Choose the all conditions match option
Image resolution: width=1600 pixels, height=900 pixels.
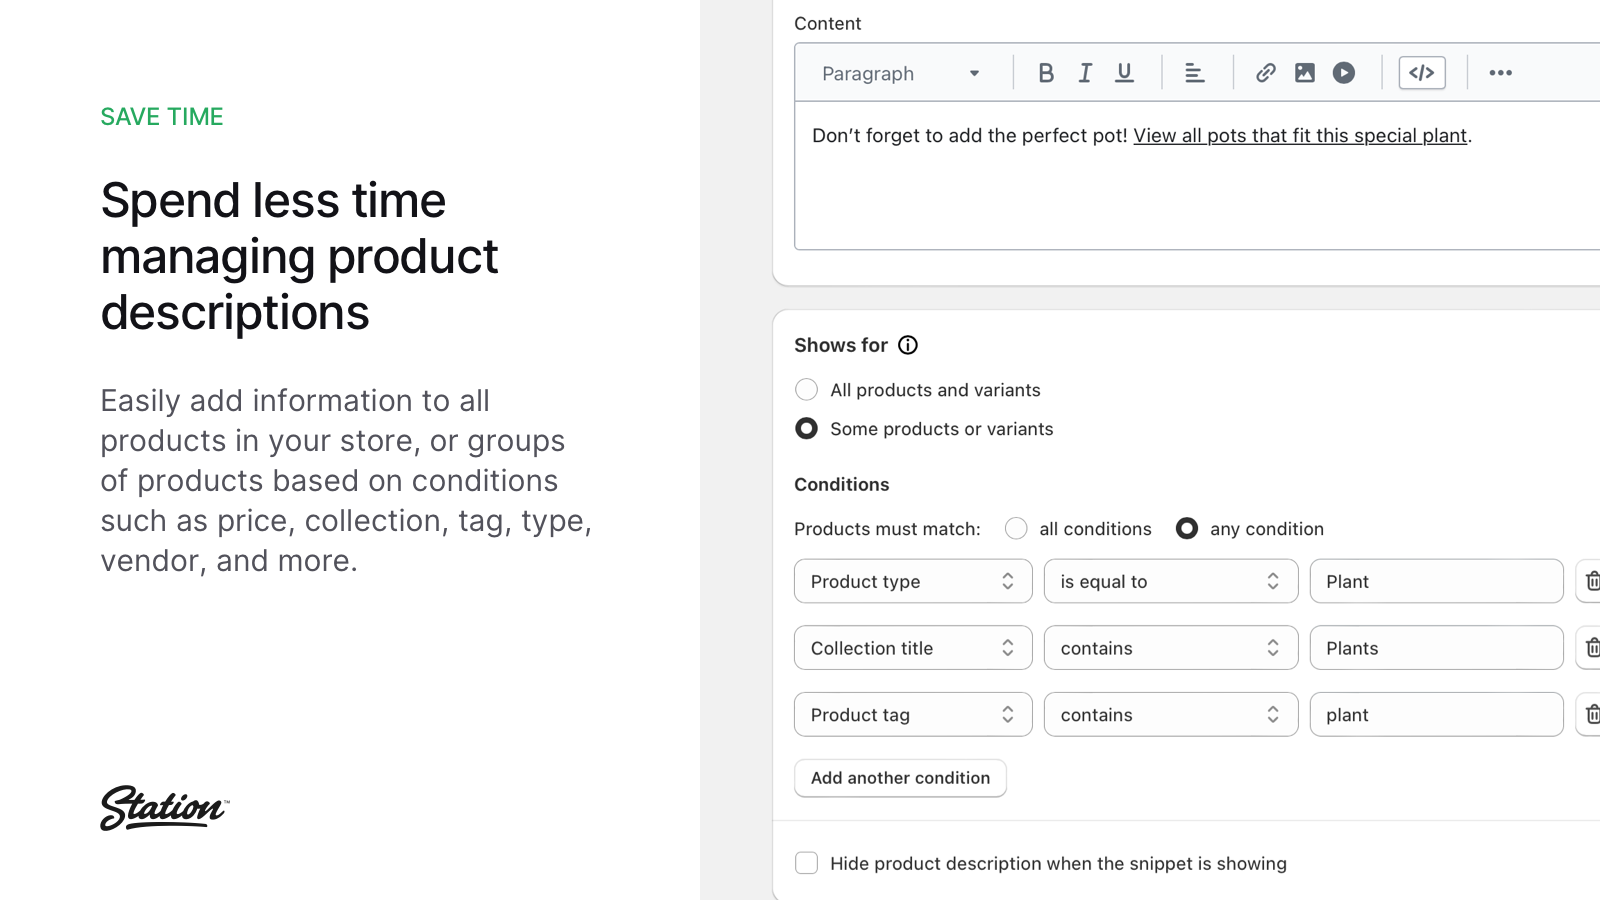pyautogui.click(x=1016, y=529)
